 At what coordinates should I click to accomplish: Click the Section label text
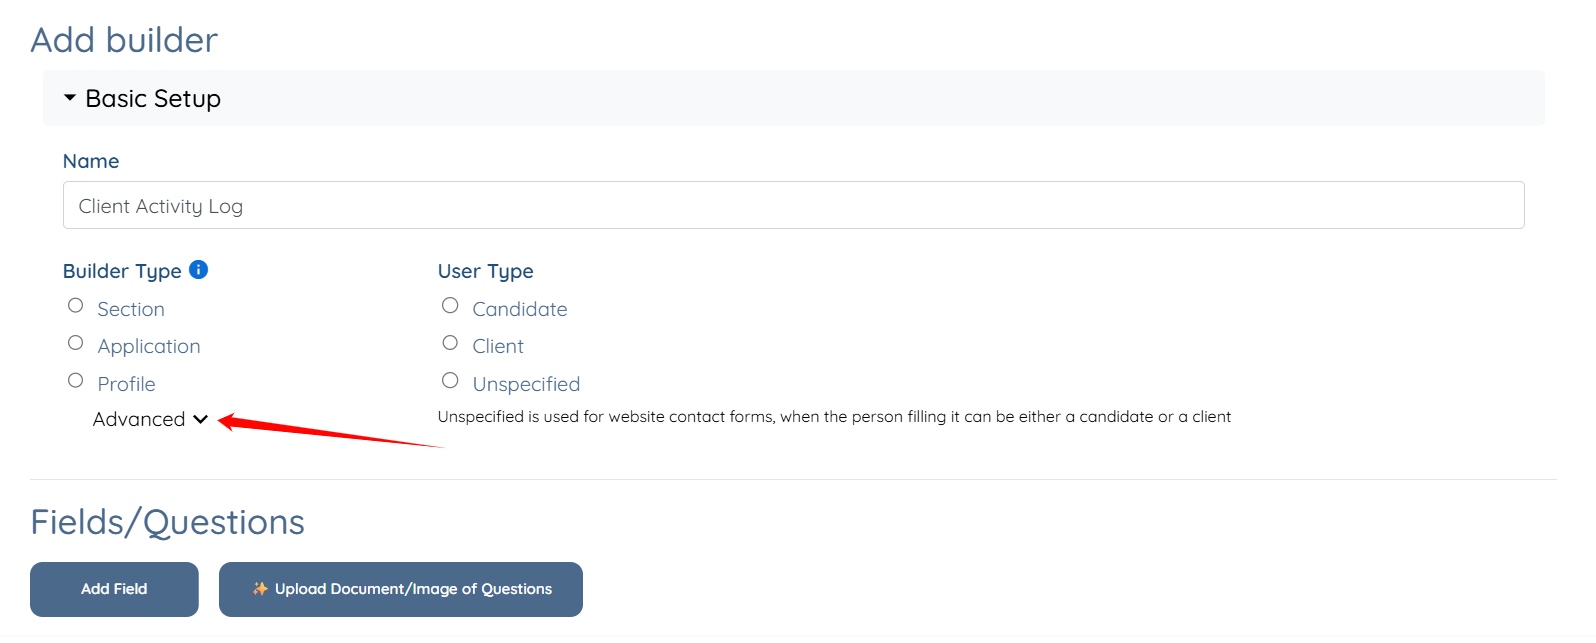coord(131,309)
